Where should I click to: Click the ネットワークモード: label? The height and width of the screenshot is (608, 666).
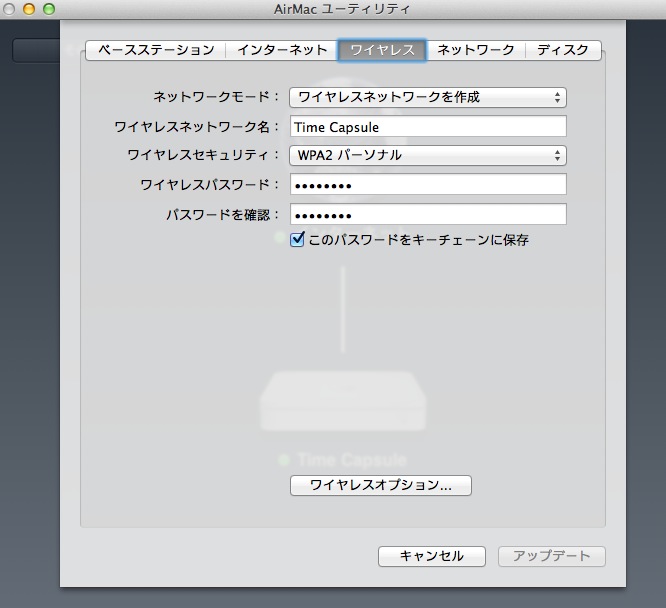216,97
